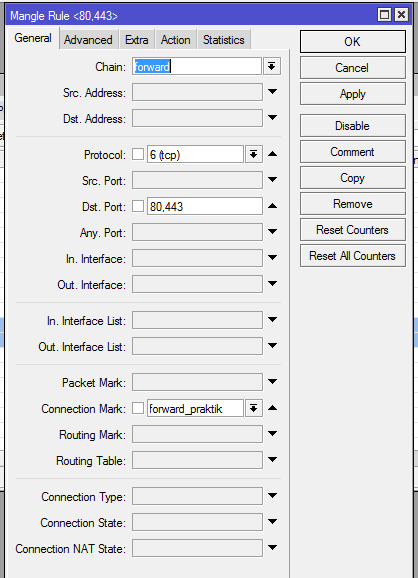The image size is (418, 578).
Task: Select the General tab
Action: [33, 38]
